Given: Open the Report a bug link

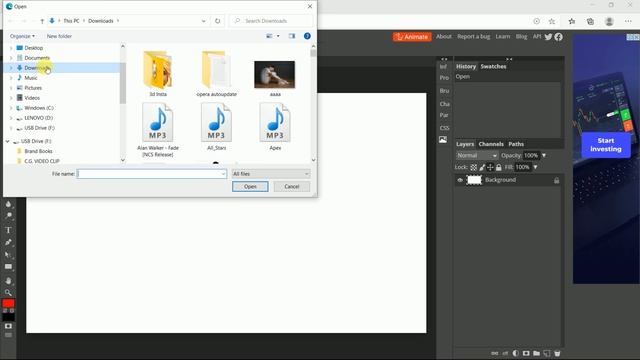Looking at the screenshot, I should click(x=473, y=36).
